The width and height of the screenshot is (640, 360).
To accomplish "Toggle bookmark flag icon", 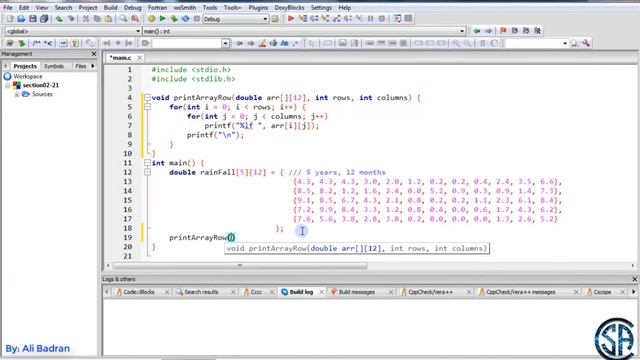I will (503, 31).
